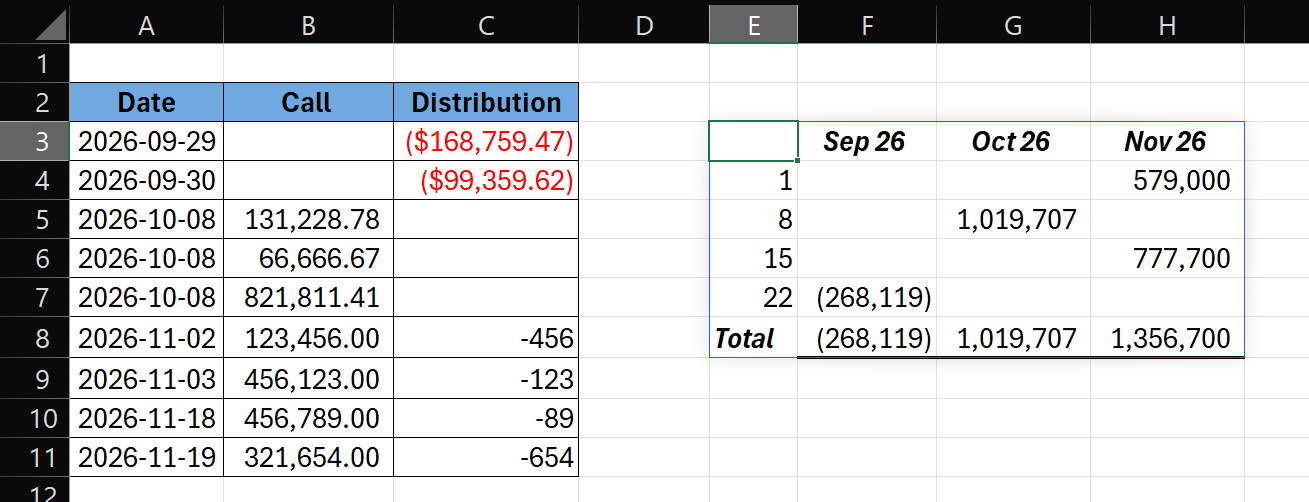
Task: Select Oct 26 total 1,019,707
Action: point(1014,338)
